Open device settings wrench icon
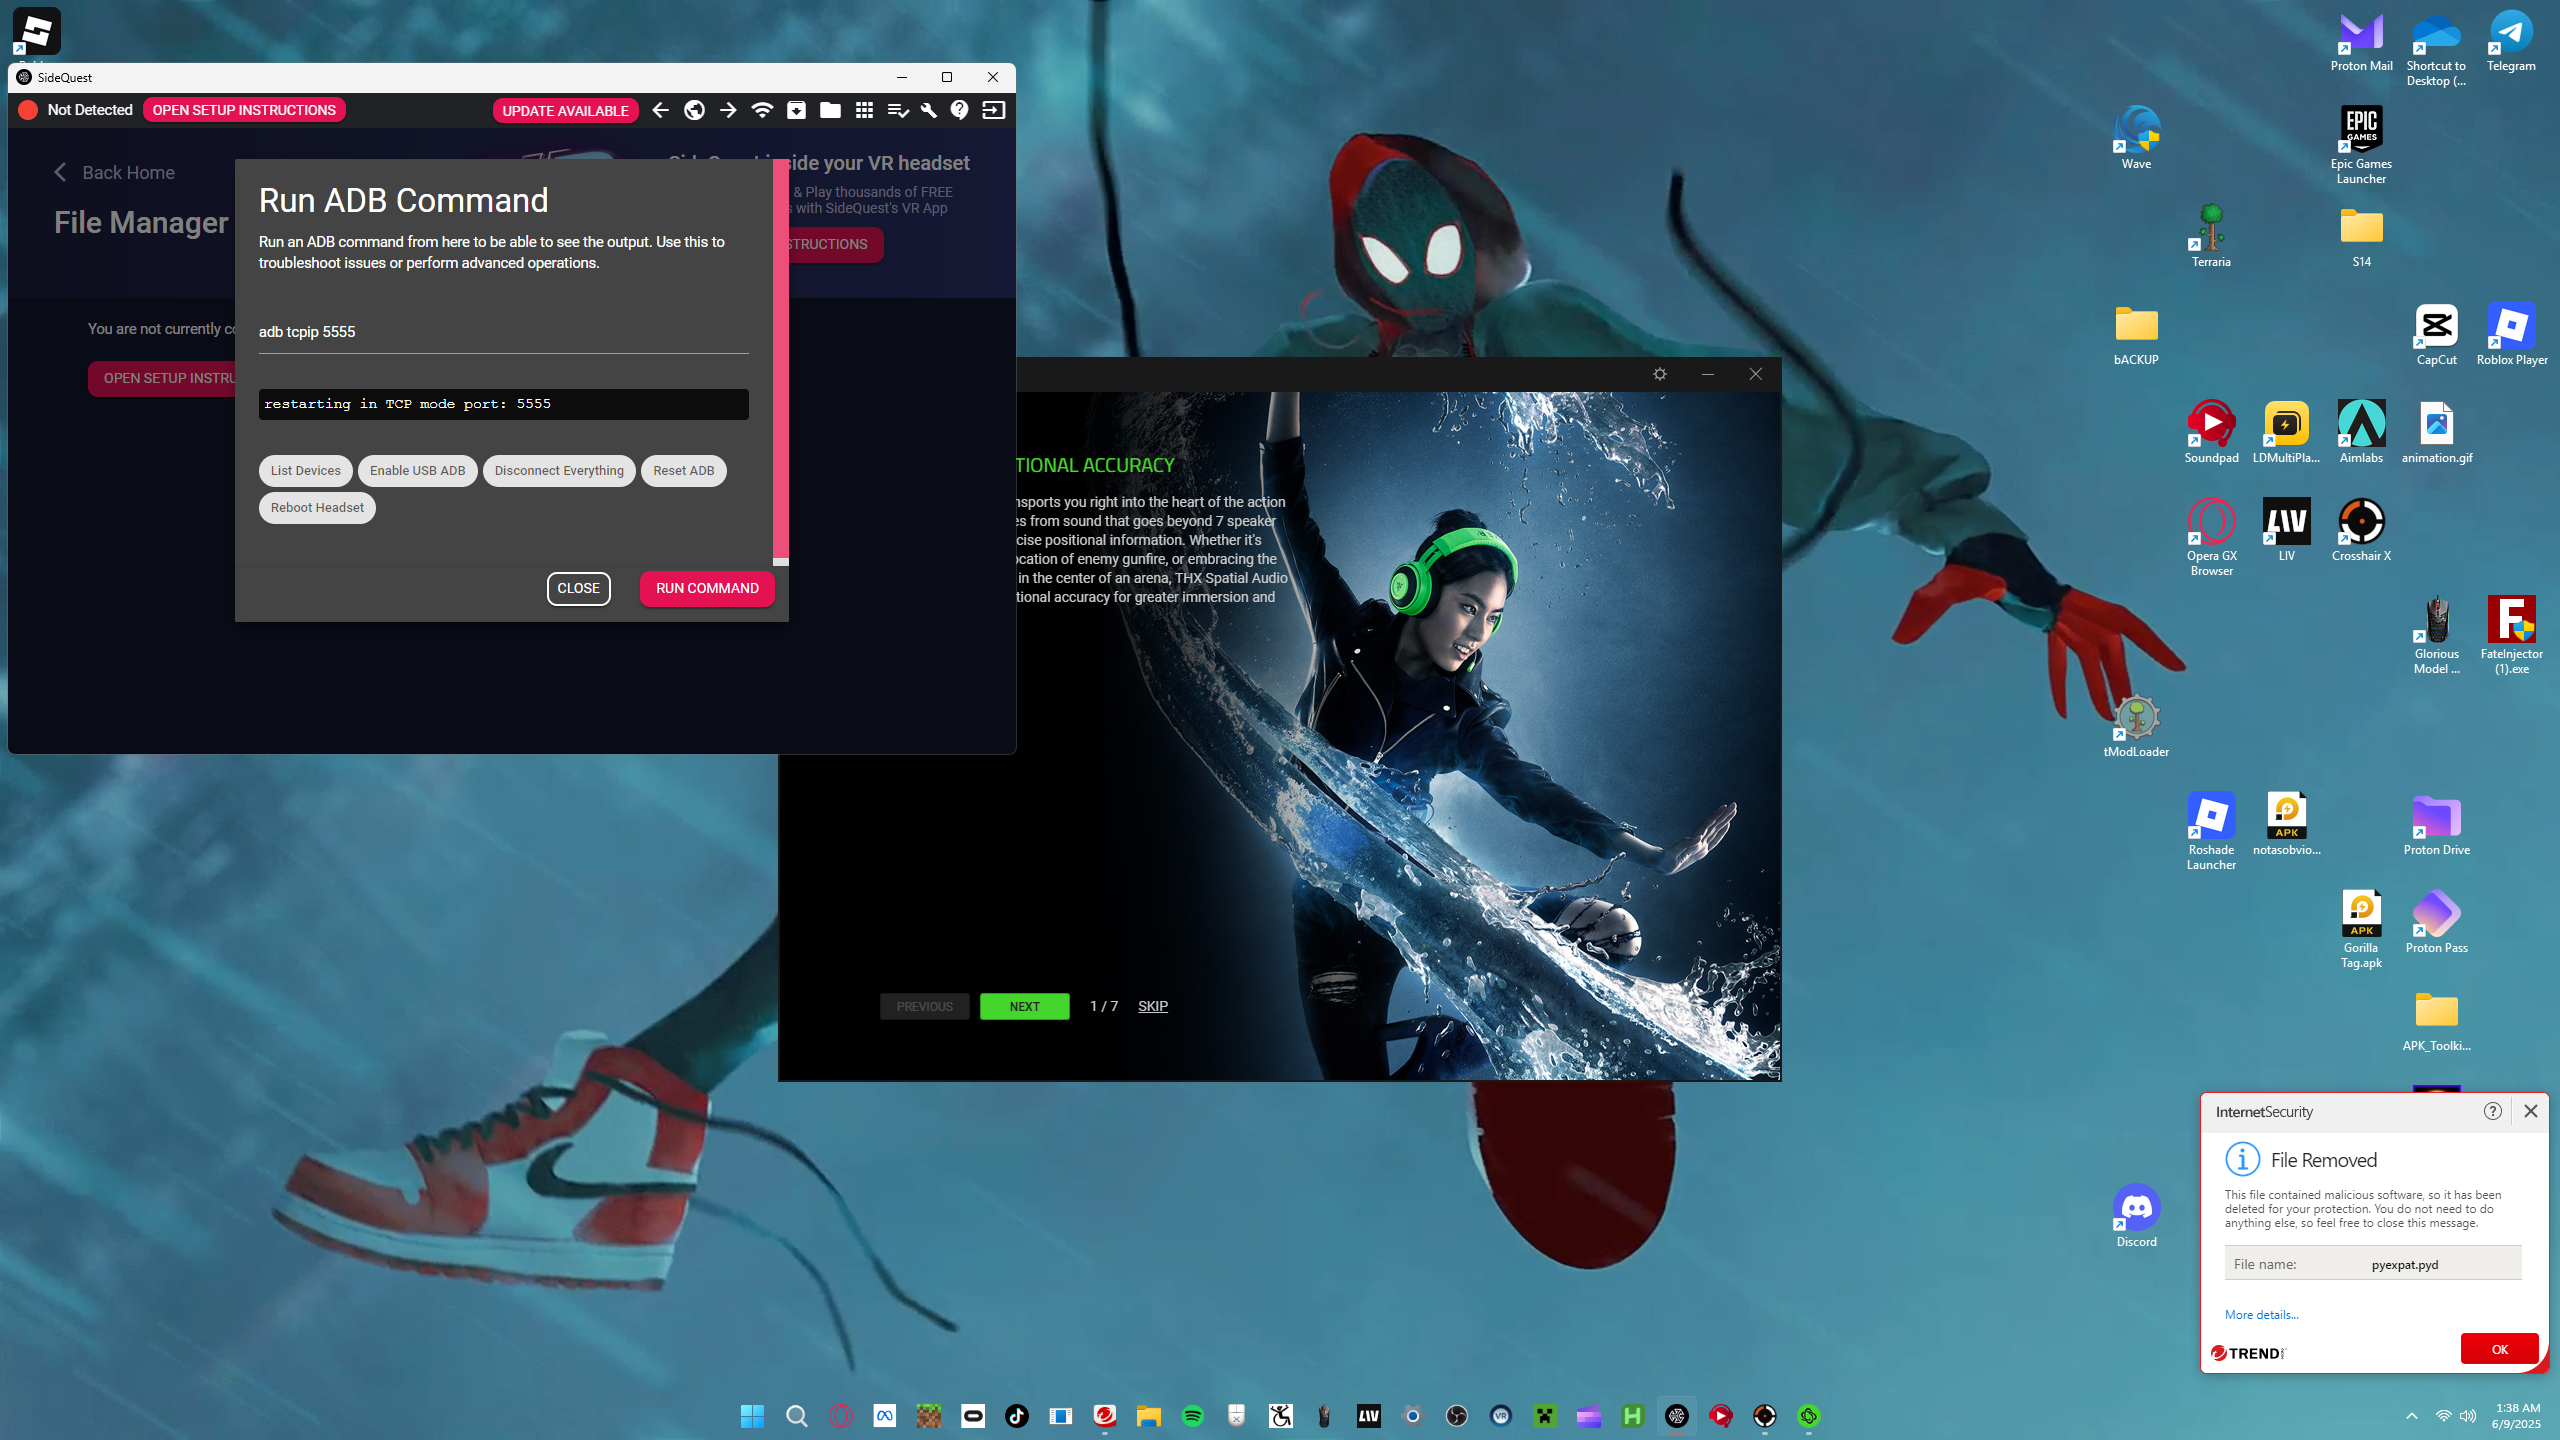 929,110
